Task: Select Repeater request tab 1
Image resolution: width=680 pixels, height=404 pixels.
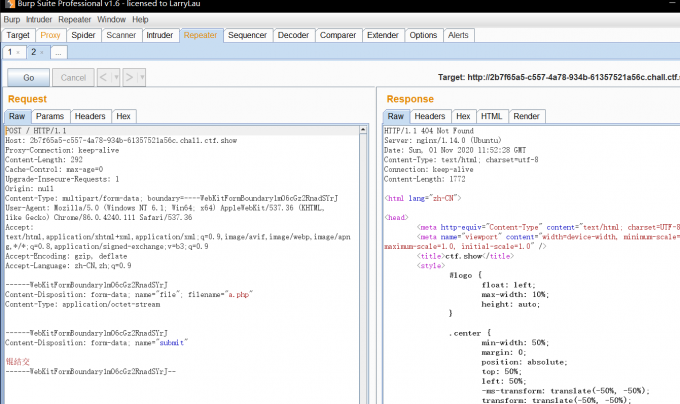Action: point(10,52)
